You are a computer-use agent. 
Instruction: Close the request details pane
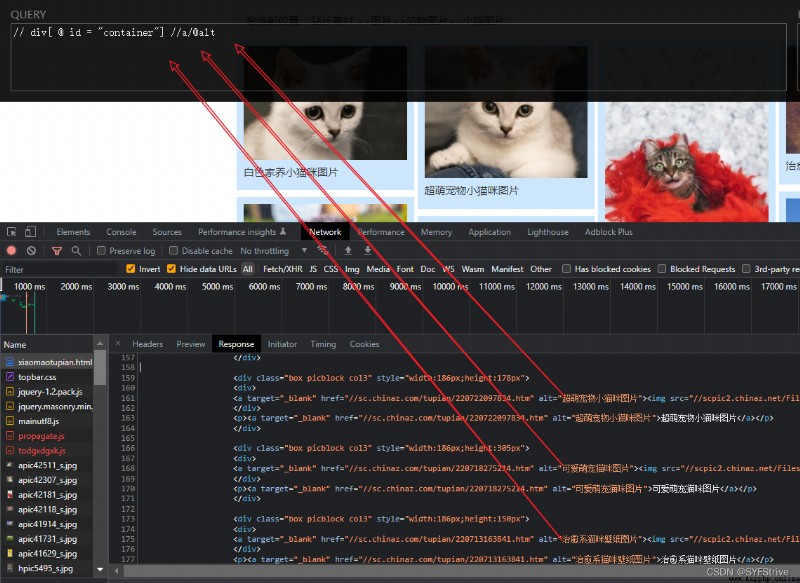(118, 344)
